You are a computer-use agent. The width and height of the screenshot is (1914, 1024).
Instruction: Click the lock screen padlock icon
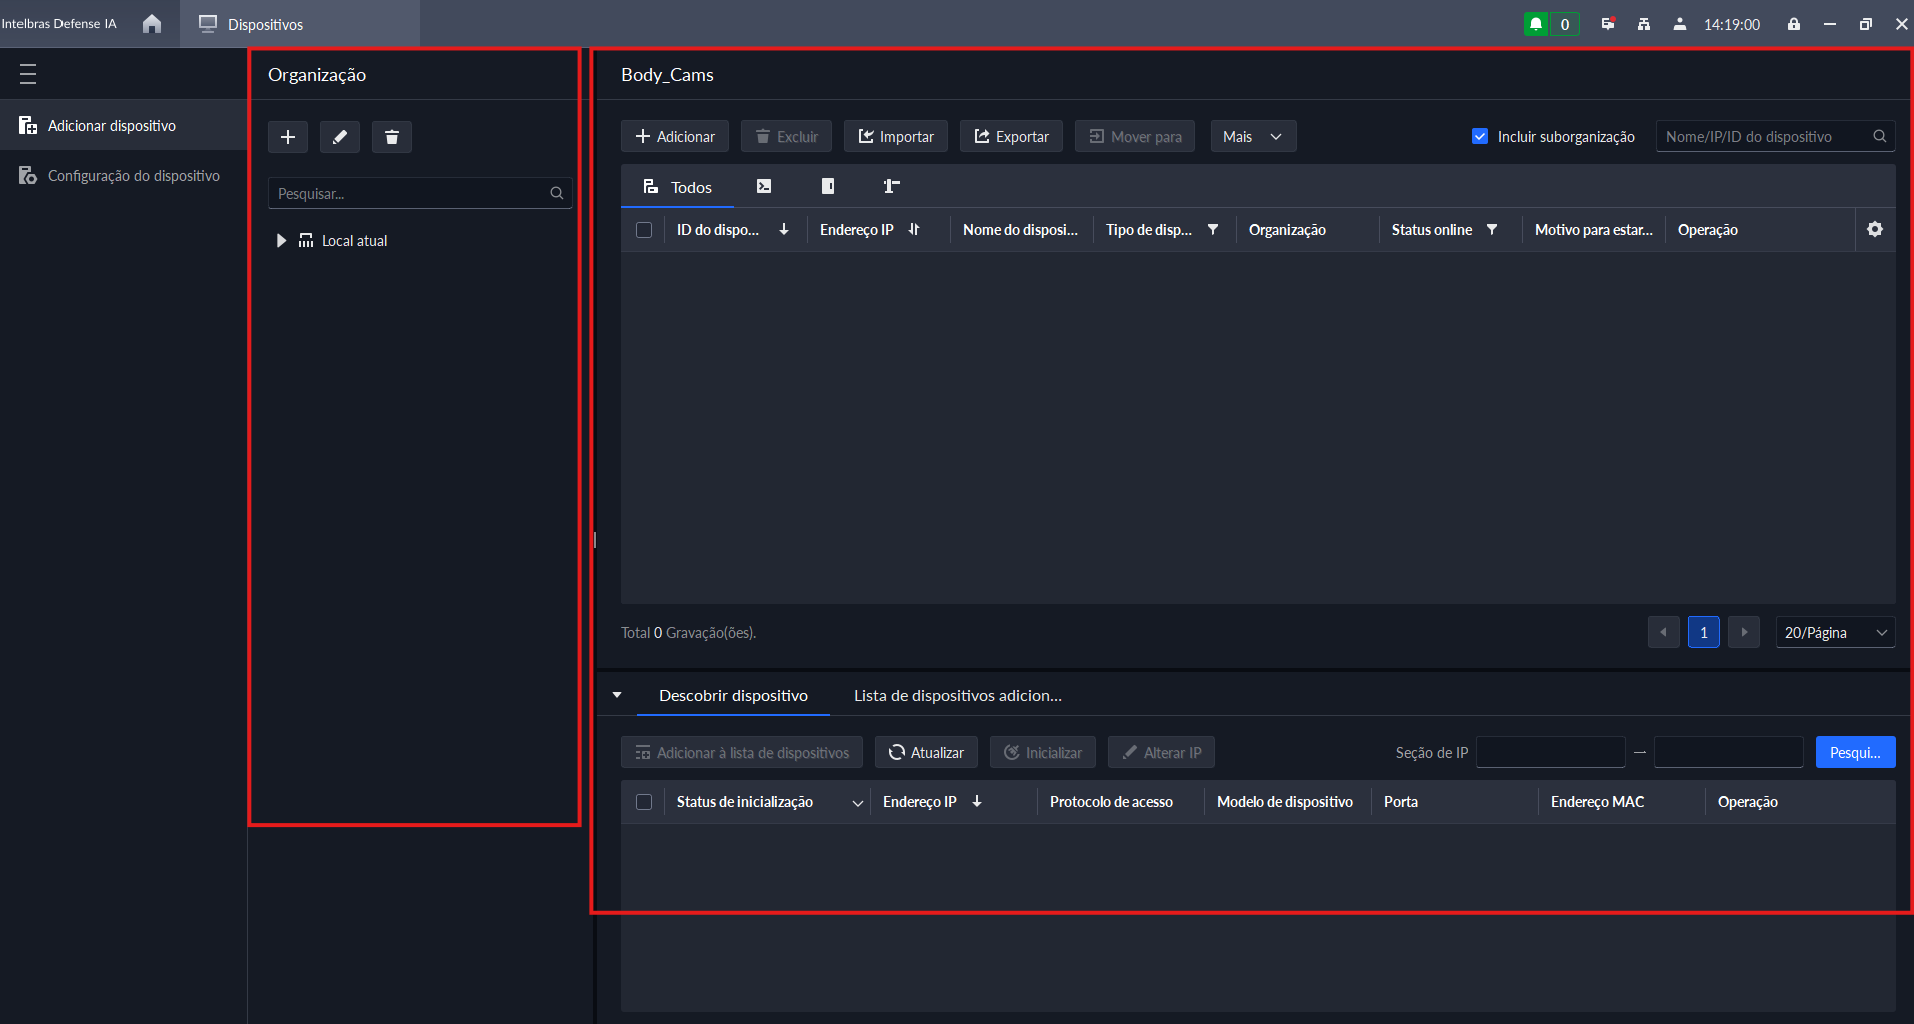pos(1794,24)
